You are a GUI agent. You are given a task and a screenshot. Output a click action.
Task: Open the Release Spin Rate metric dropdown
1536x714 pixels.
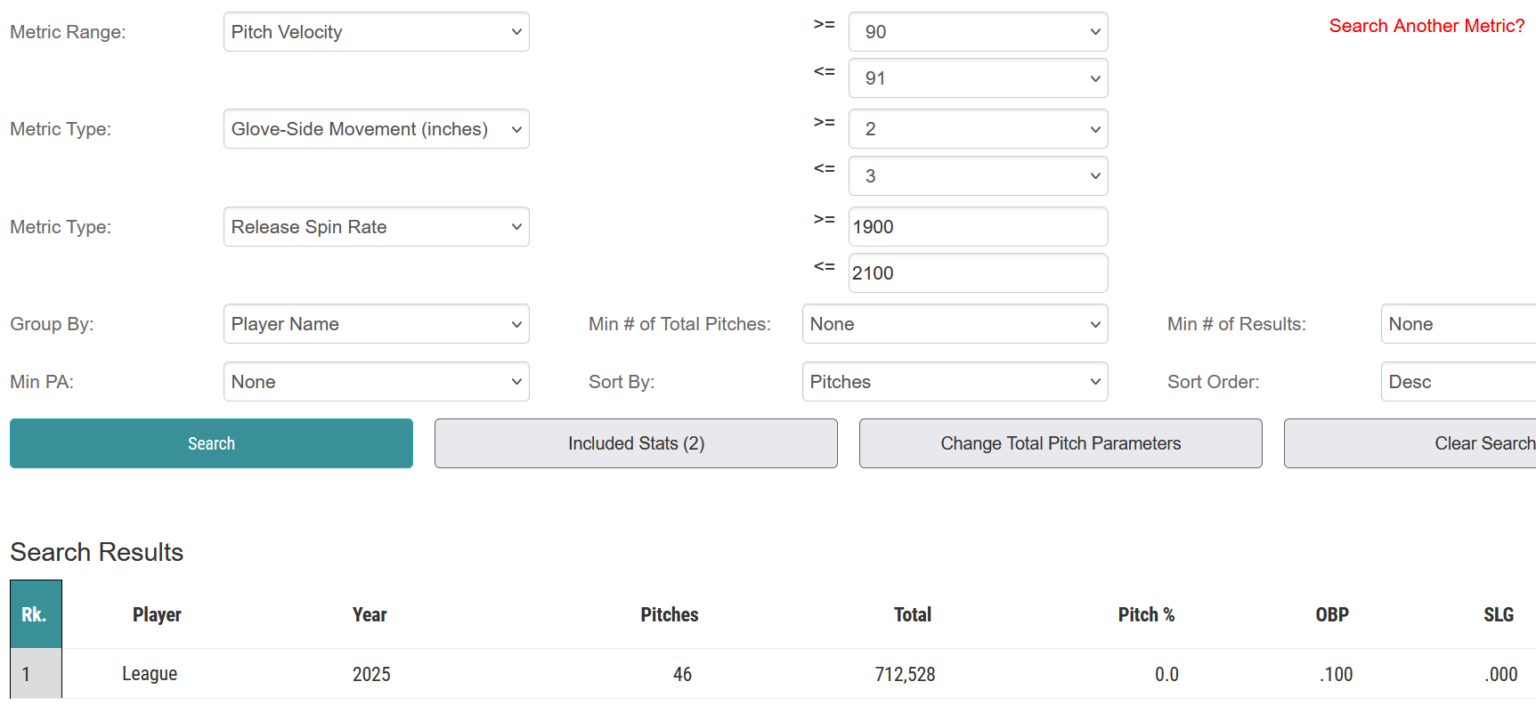pos(376,227)
